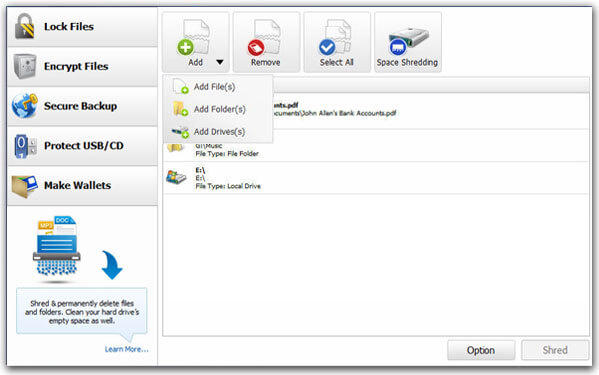599x375 pixels.
Task: Switch to the Lock Files section
Action: (83, 26)
